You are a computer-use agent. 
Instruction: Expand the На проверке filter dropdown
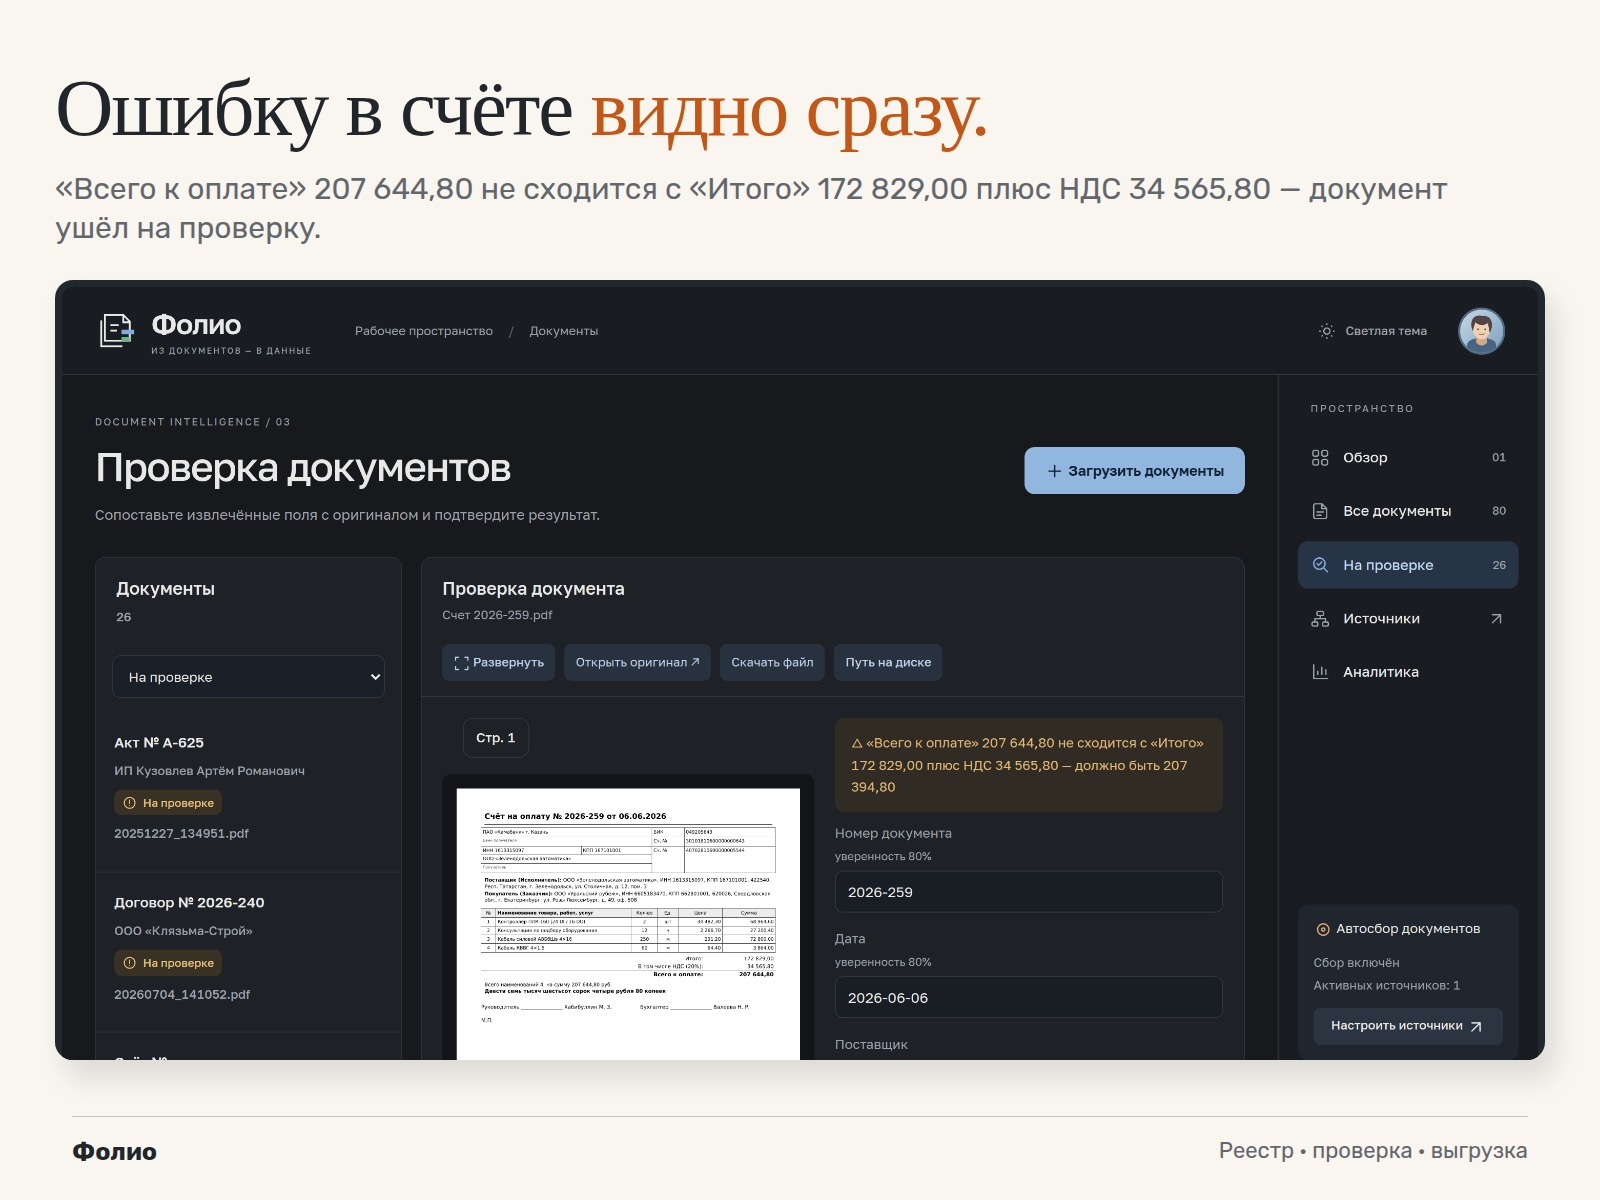(x=248, y=677)
